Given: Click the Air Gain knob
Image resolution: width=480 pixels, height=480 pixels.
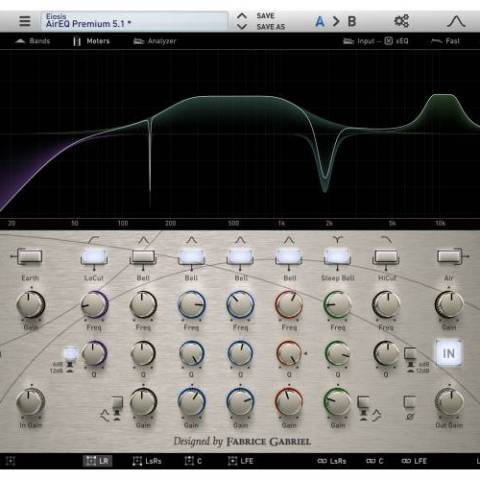Looking at the screenshot, I should [x=449, y=305].
